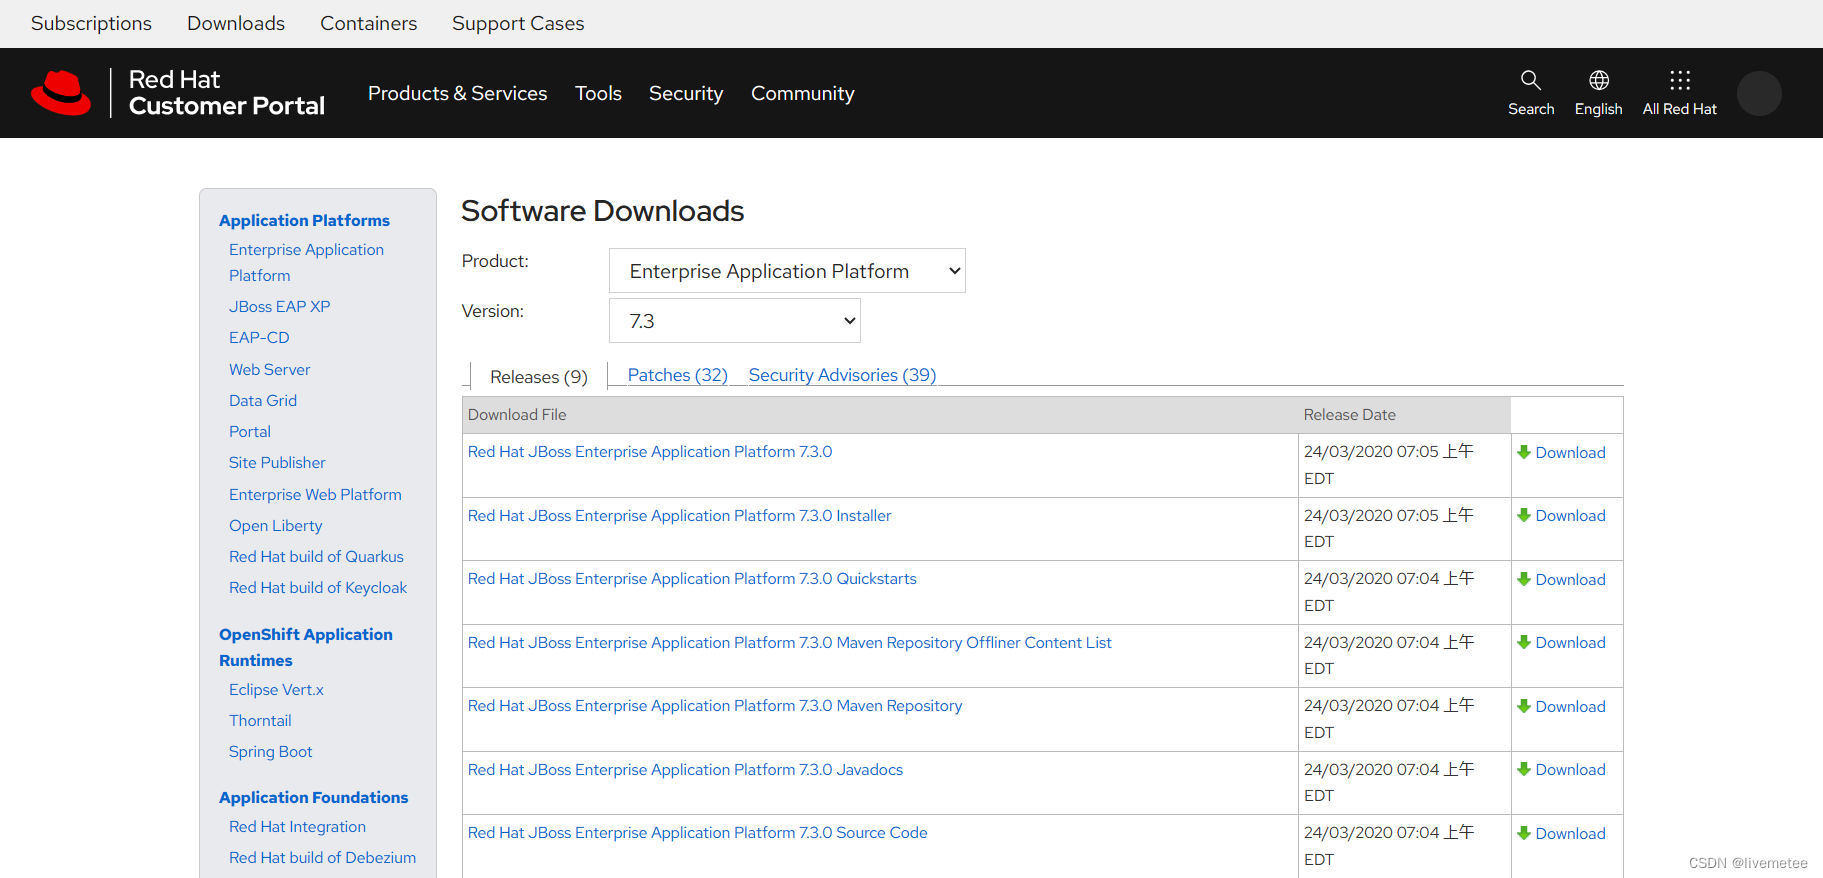Open Maven Repository Offliner Content List link
This screenshot has height=878, width=1823.
(789, 642)
